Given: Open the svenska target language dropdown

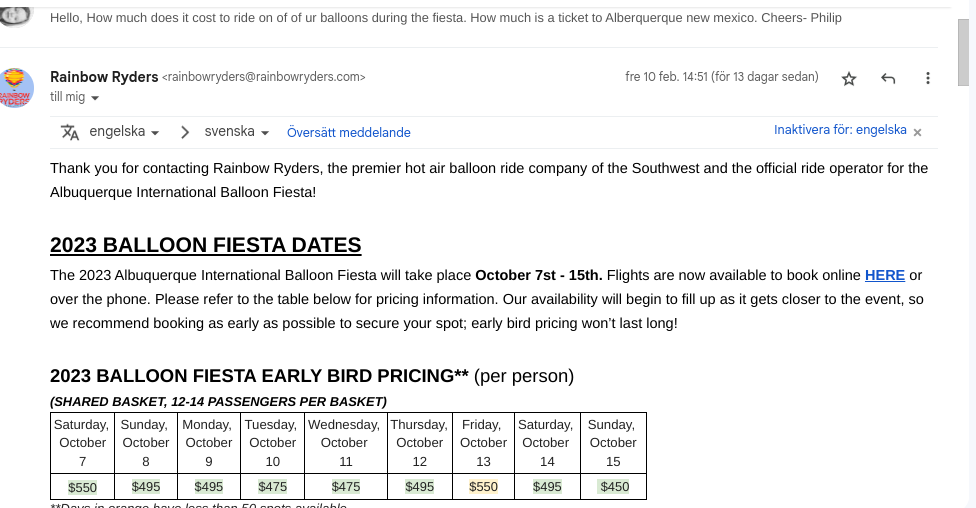Looking at the screenshot, I should coord(237,131).
